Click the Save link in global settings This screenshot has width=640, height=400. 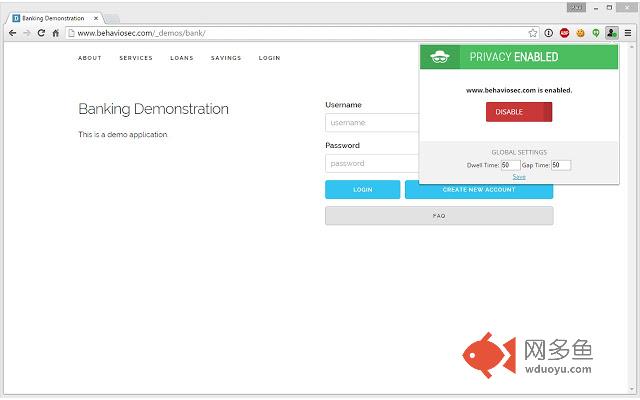(519, 176)
